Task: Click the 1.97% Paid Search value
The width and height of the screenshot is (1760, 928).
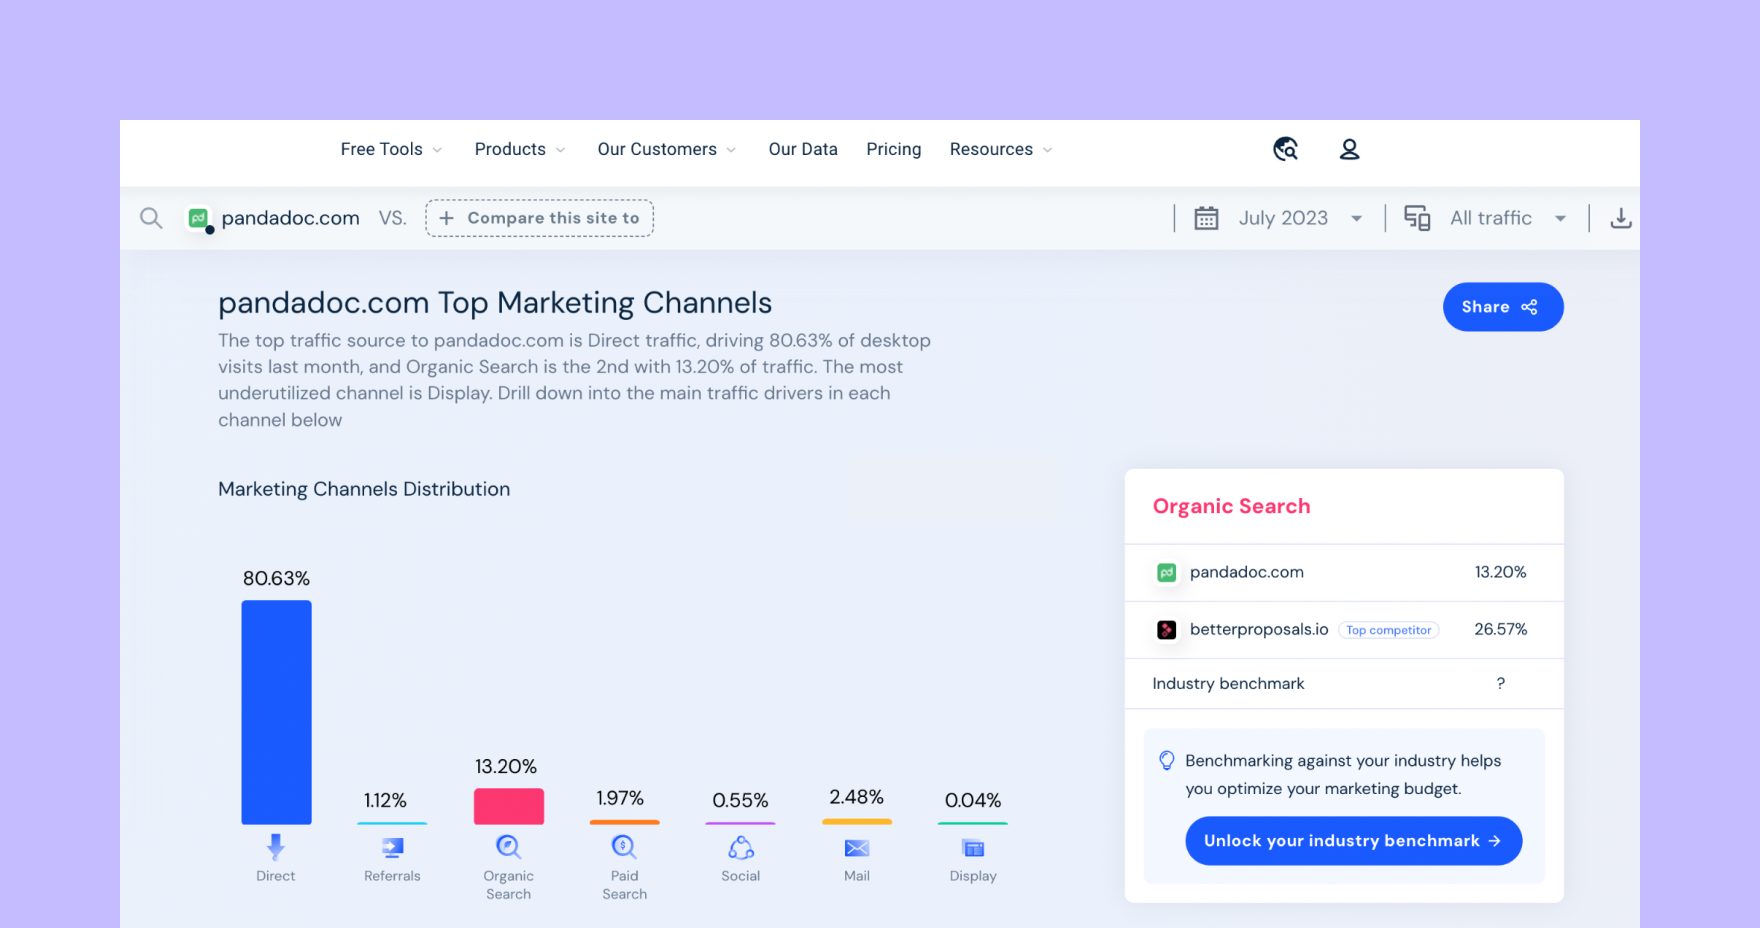Action: pyautogui.click(x=621, y=798)
